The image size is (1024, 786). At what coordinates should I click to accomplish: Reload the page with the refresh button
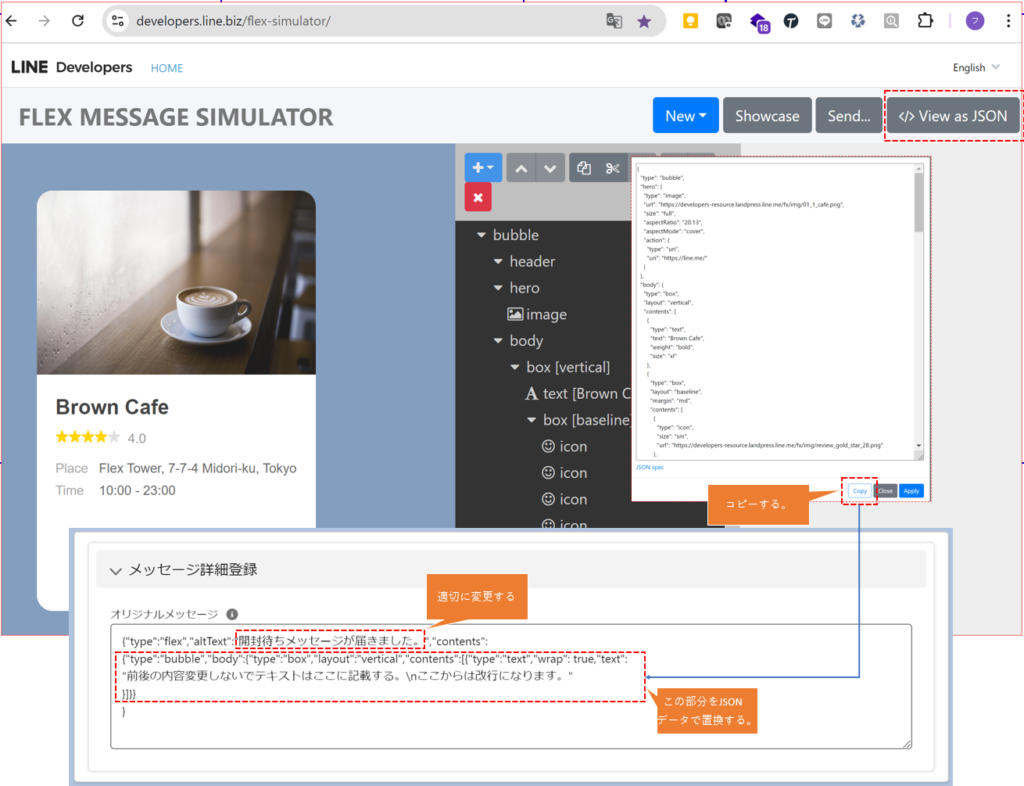[77, 21]
